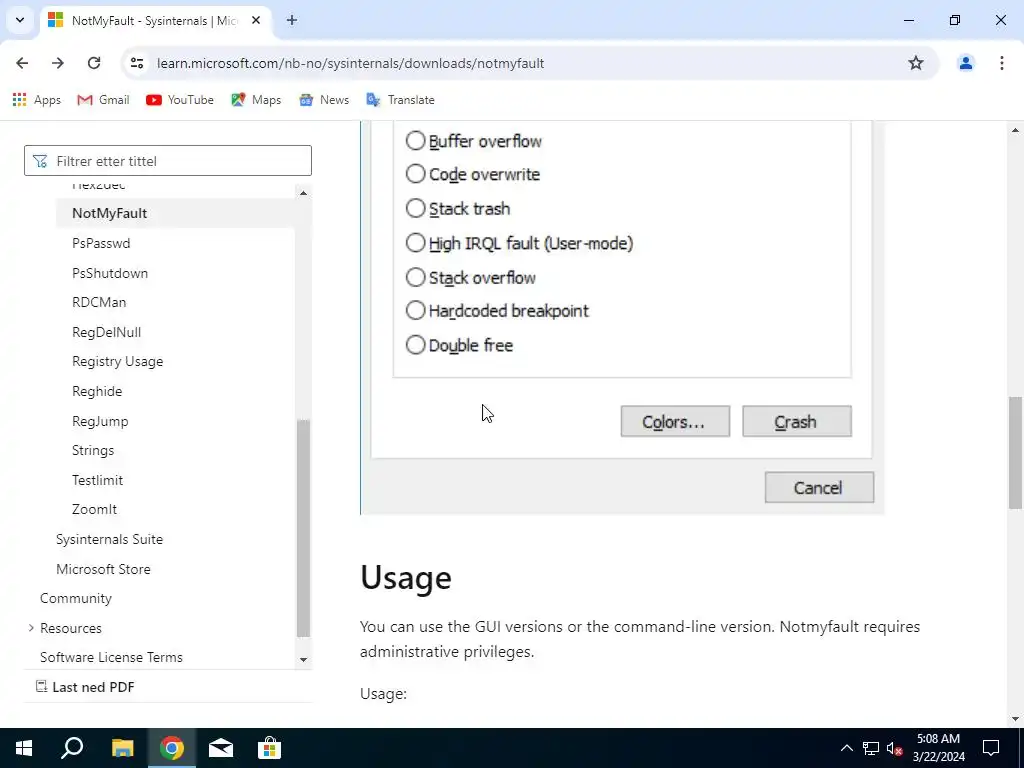The height and width of the screenshot is (768, 1024).
Task: Select Buffer overflow radio button
Action: pos(415,140)
